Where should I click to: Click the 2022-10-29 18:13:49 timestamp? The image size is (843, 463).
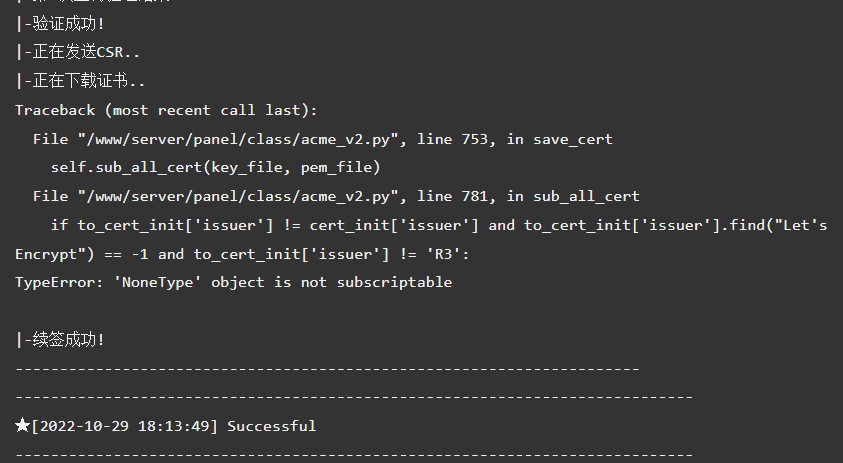[124, 426]
